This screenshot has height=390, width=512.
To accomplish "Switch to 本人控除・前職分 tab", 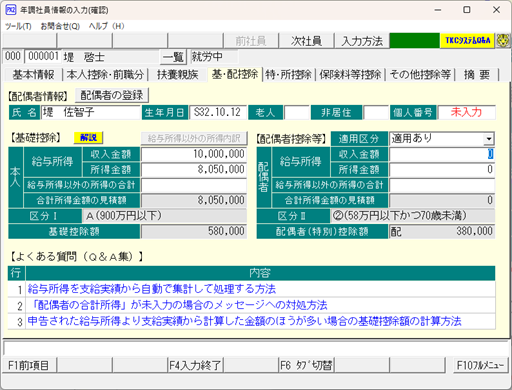I will pyautogui.click(x=105, y=75).
